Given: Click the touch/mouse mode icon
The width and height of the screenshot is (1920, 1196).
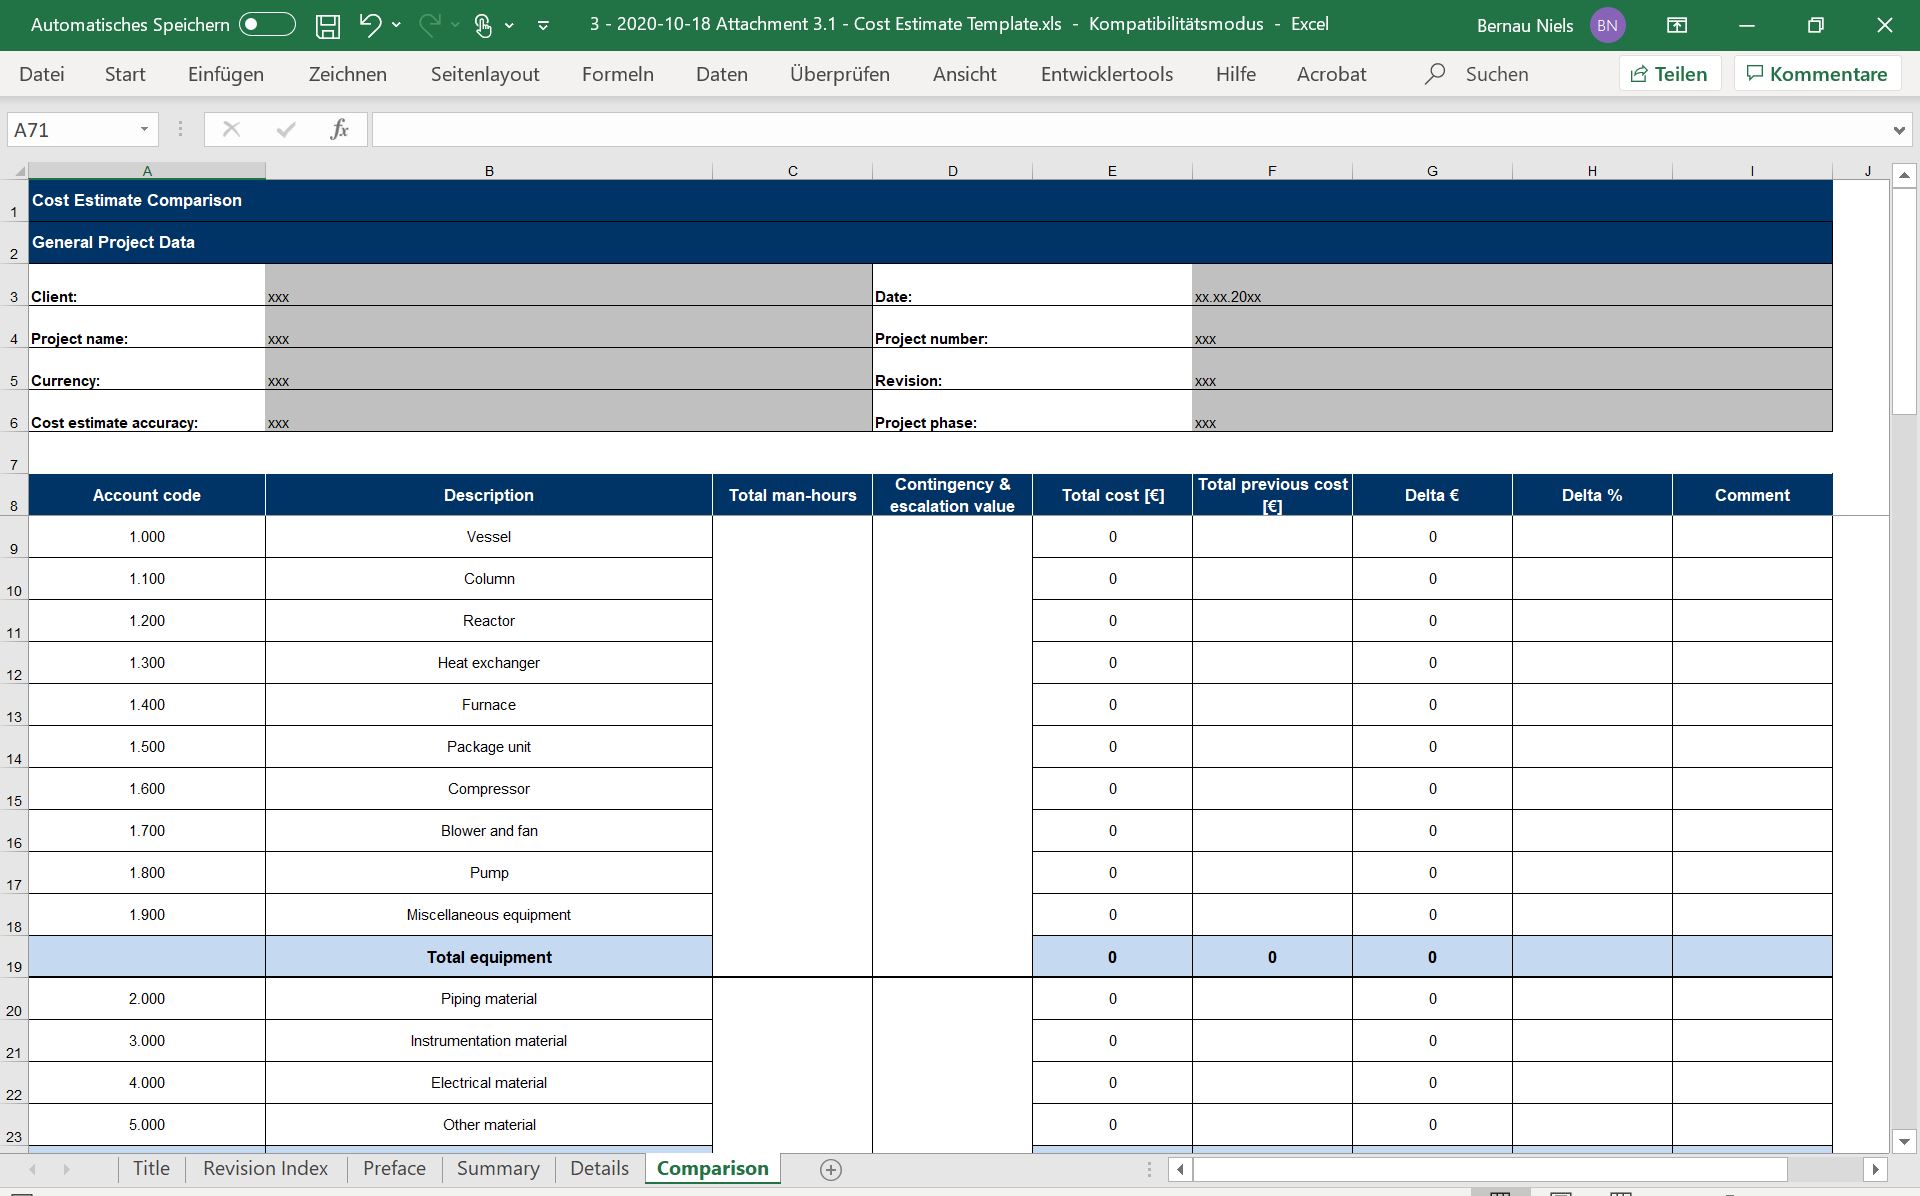Looking at the screenshot, I should click(x=483, y=26).
